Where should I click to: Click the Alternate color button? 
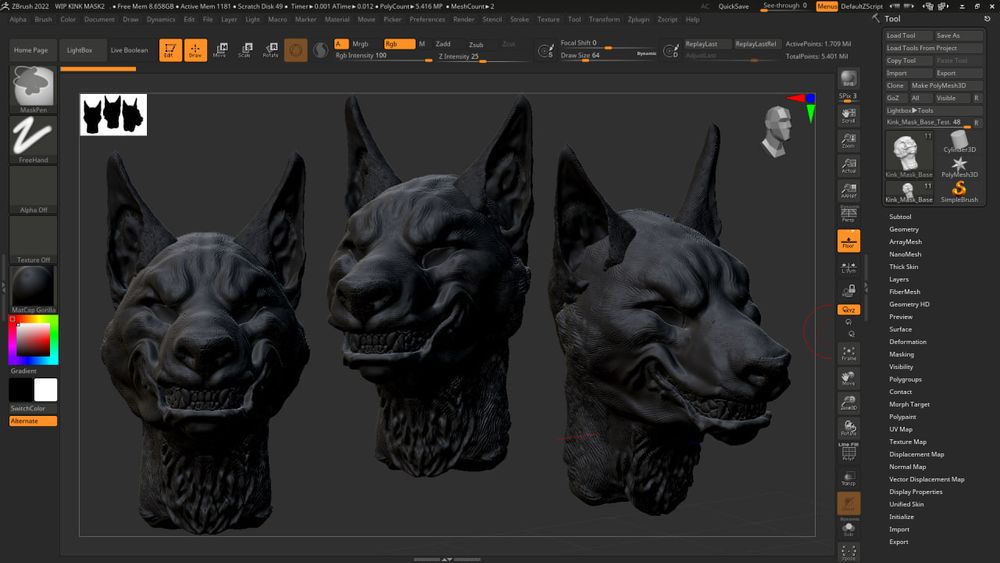tap(33, 421)
